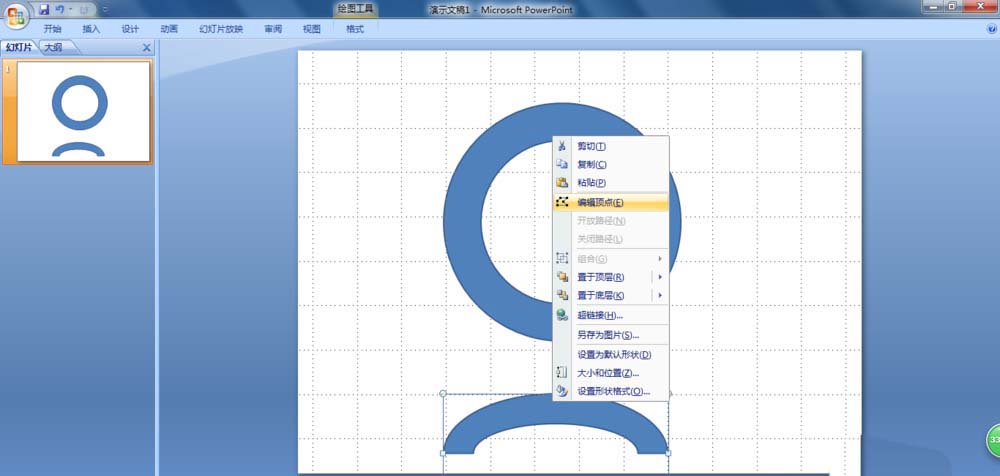Close the slides pane with the X
Viewport: 1000px width, 476px height.
[x=147, y=47]
